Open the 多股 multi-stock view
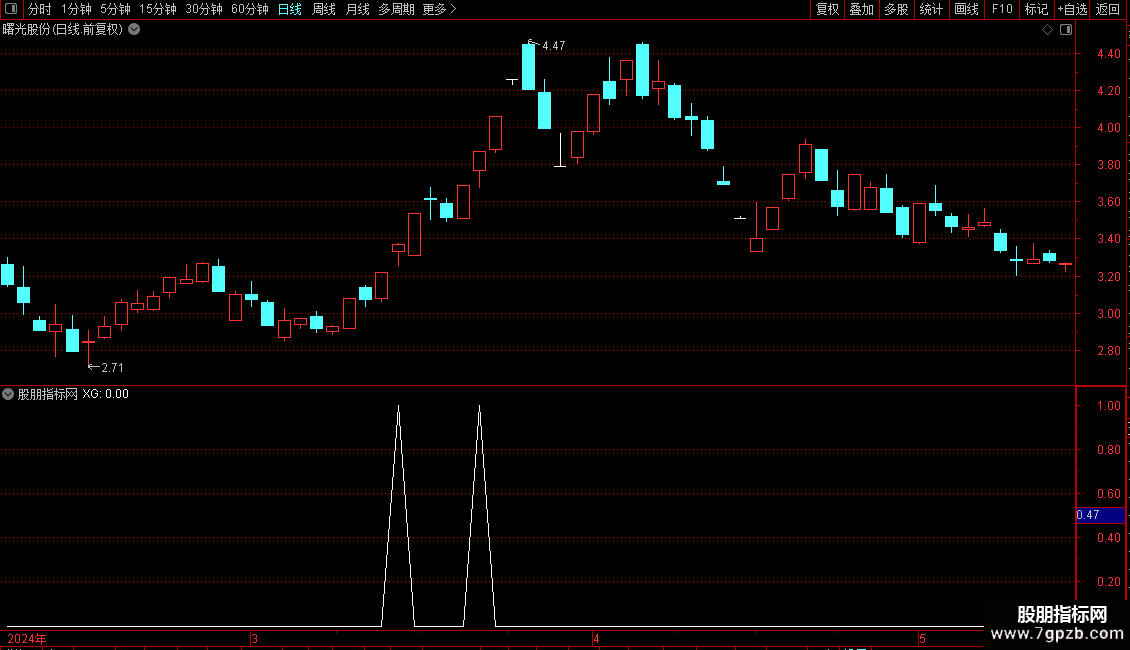This screenshot has width=1130, height=650. (896, 9)
